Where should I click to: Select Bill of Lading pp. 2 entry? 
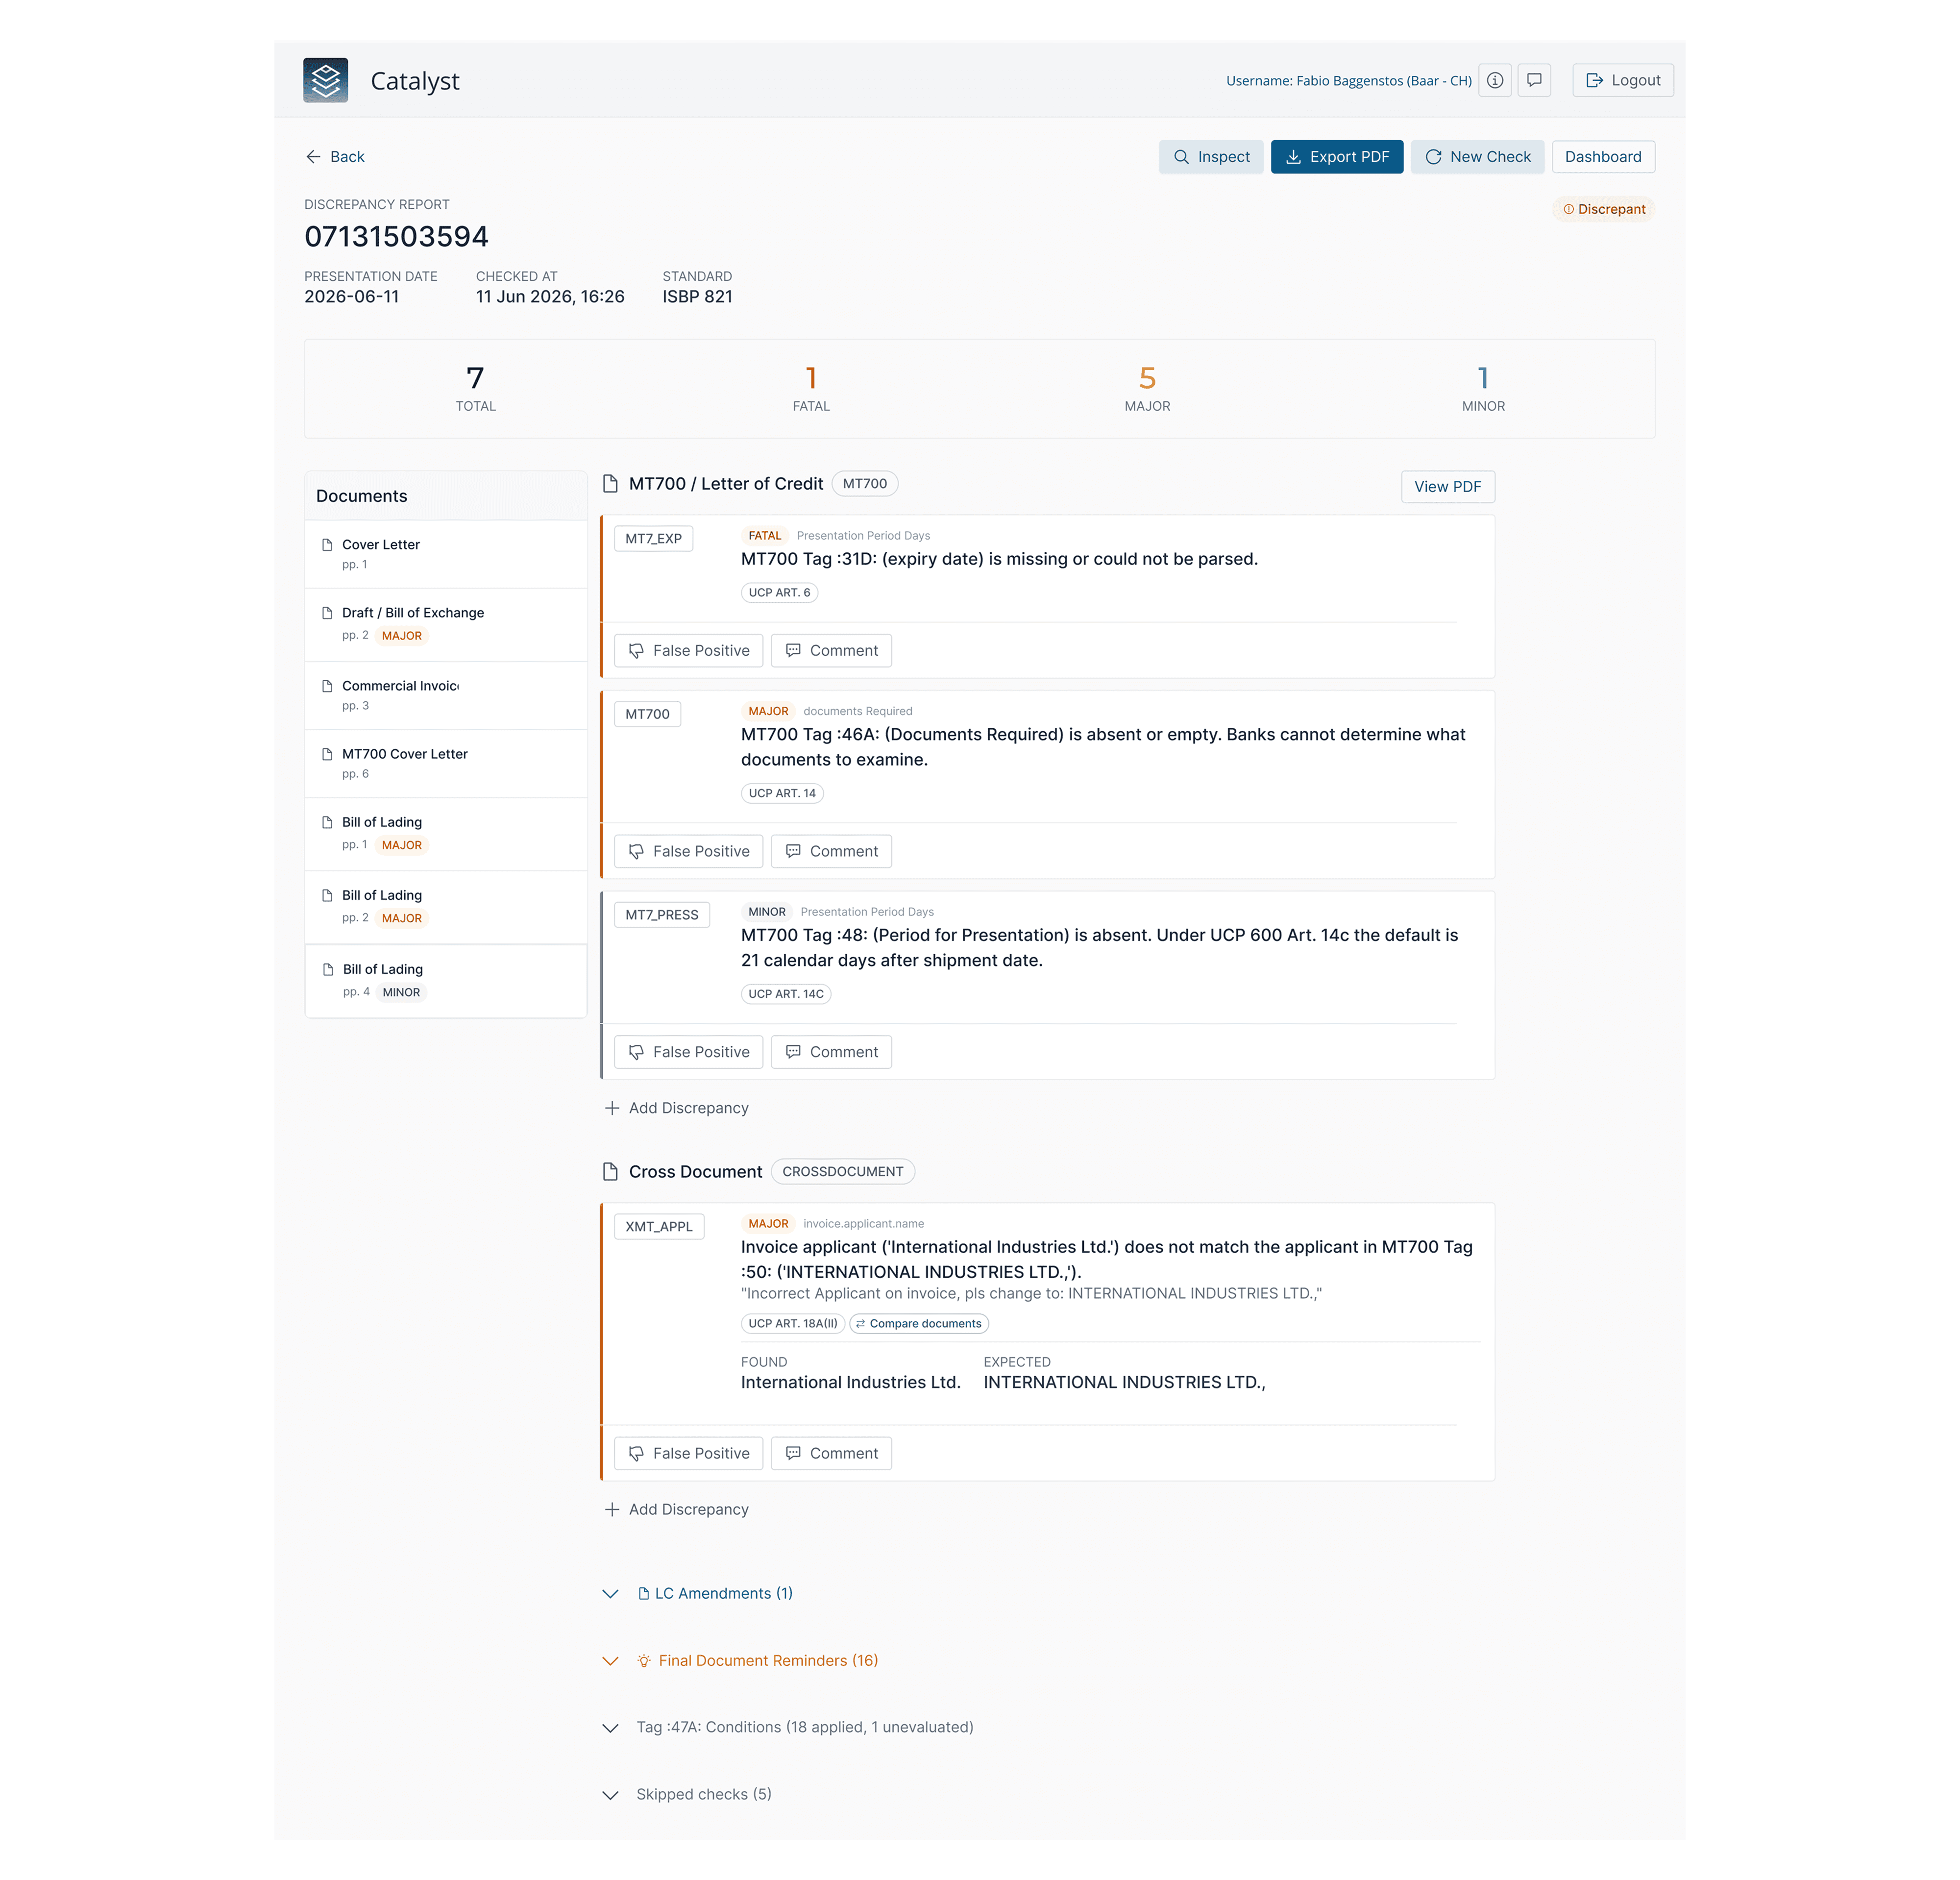coord(446,906)
